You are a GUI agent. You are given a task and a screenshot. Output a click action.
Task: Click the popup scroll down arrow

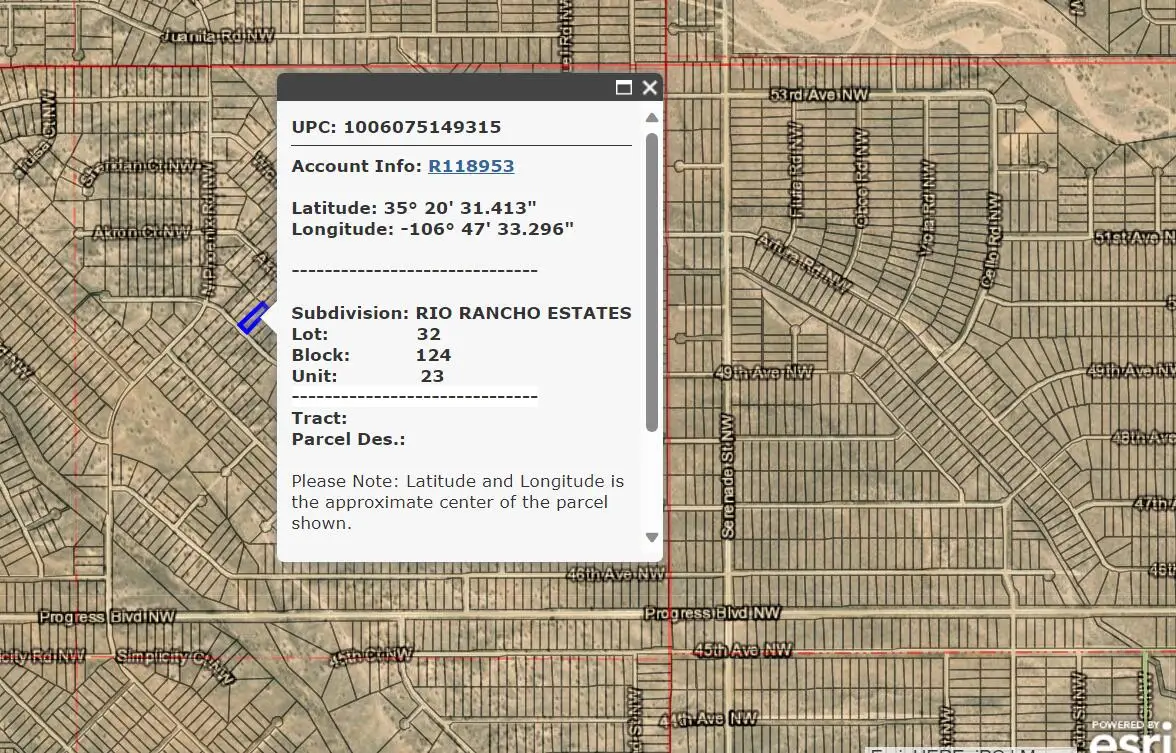click(x=652, y=537)
